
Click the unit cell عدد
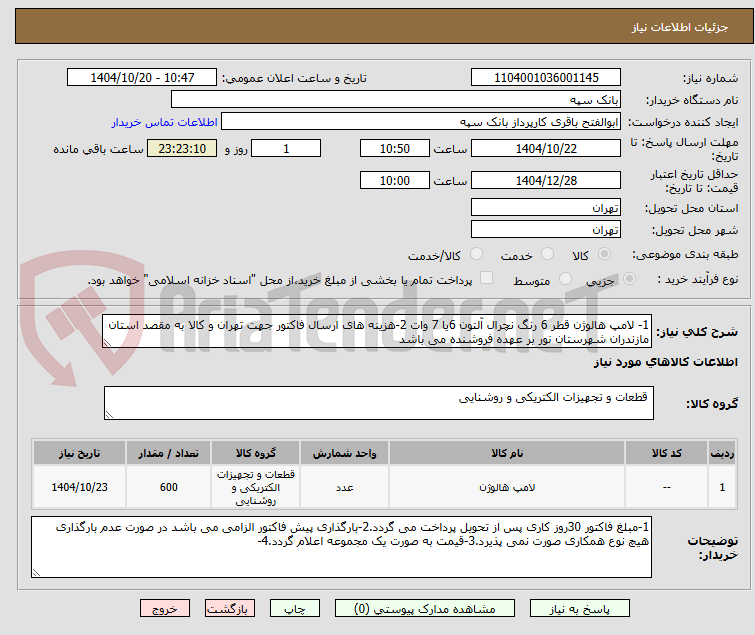[344, 487]
